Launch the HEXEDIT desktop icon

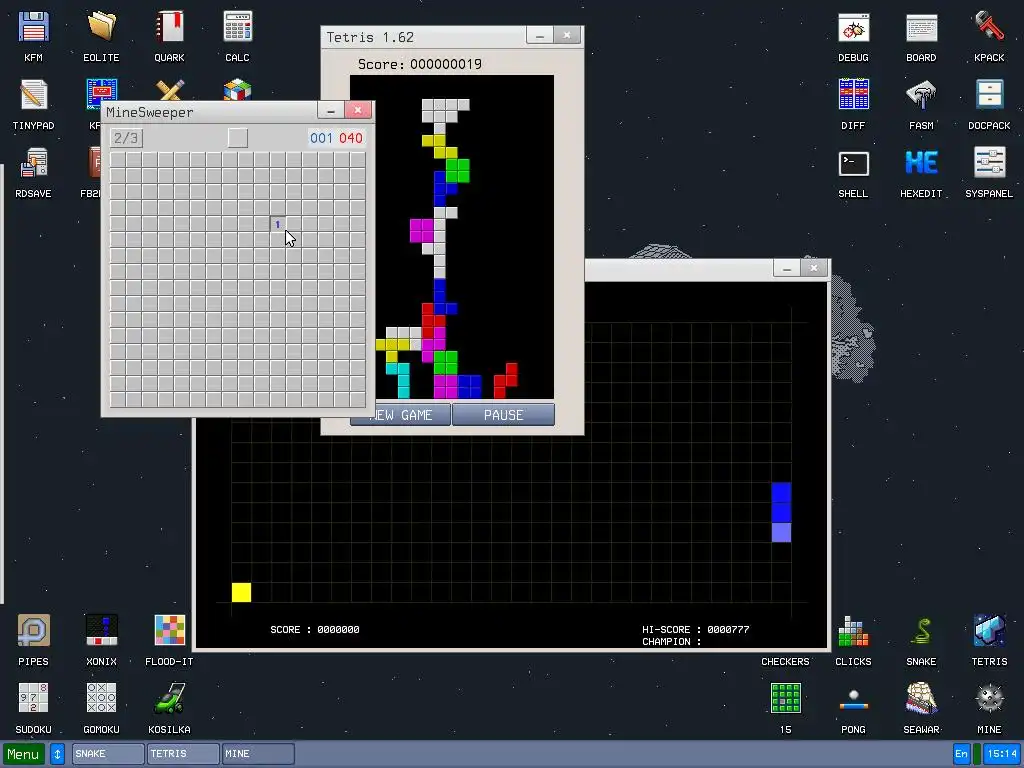pos(921,172)
